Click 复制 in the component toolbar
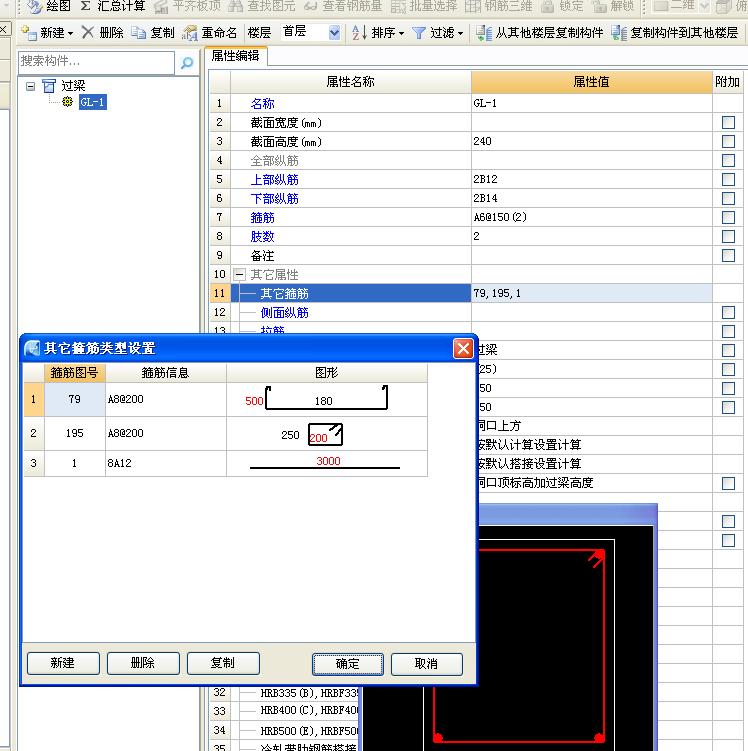This screenshot has width=748, height=751. coord(153,33)
